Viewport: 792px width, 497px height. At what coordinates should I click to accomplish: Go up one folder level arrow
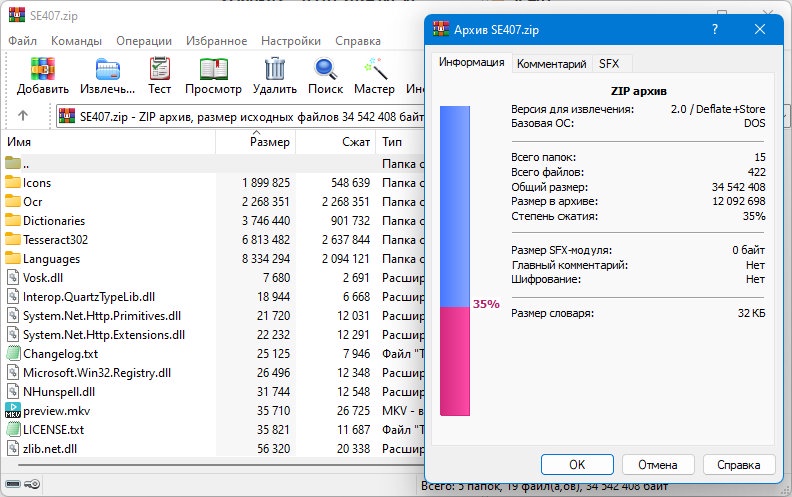[23, 116]
